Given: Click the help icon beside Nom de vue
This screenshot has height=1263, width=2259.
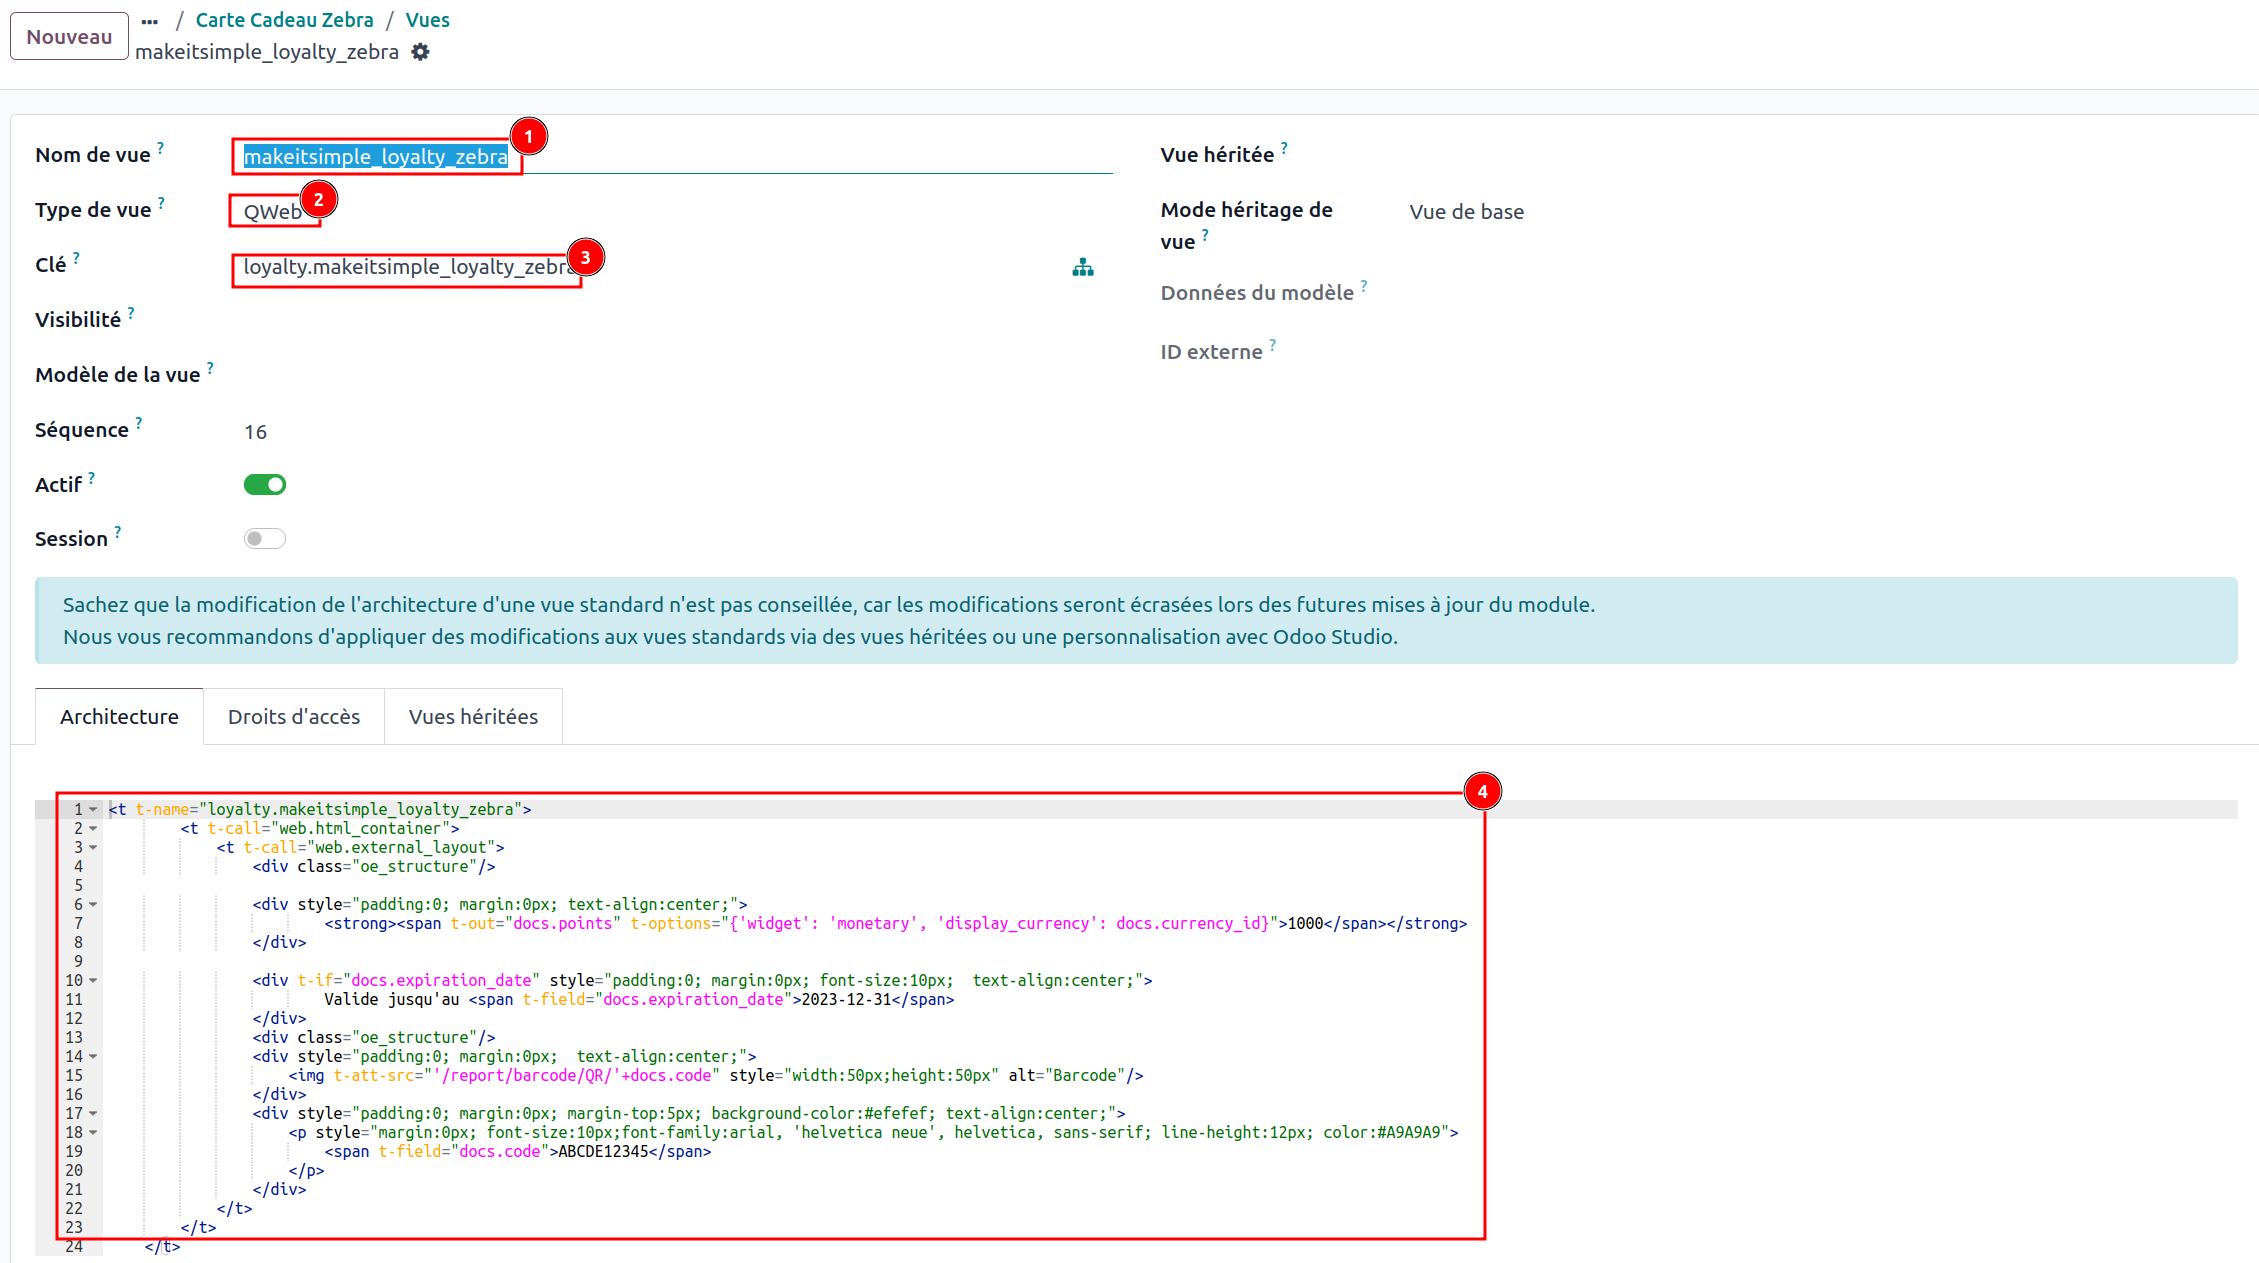Looking at the screenshot, I should pyautogui.click(x=161, y=148).
